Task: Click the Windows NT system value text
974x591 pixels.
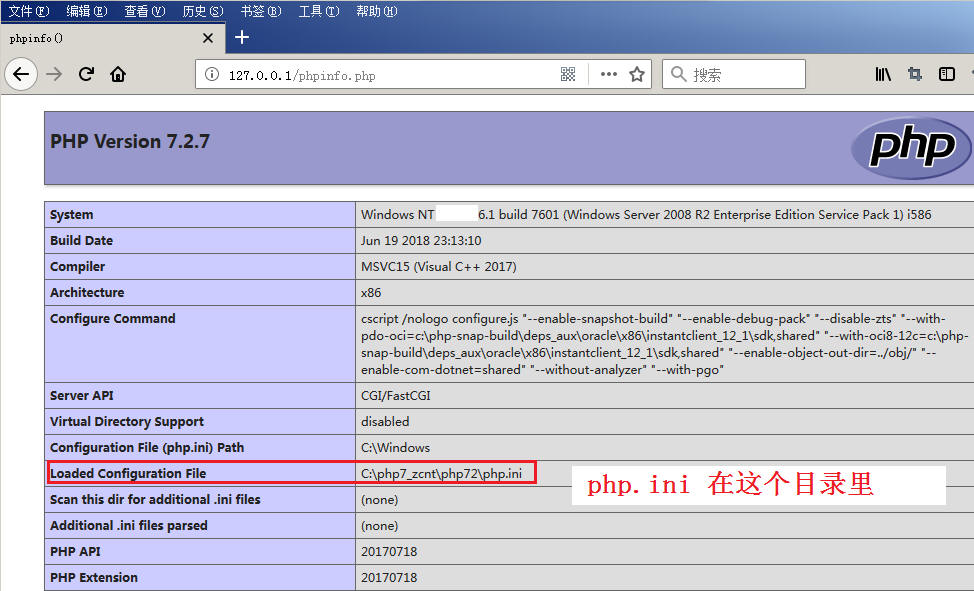Action: coord(646,214)
